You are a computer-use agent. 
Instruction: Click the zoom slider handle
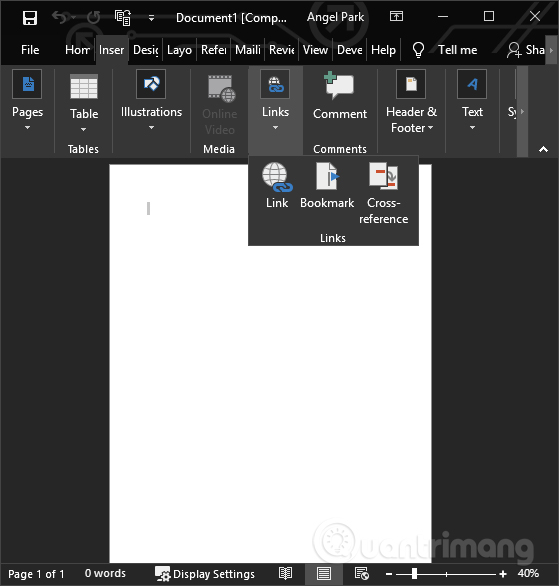click(x=414, y=574)
